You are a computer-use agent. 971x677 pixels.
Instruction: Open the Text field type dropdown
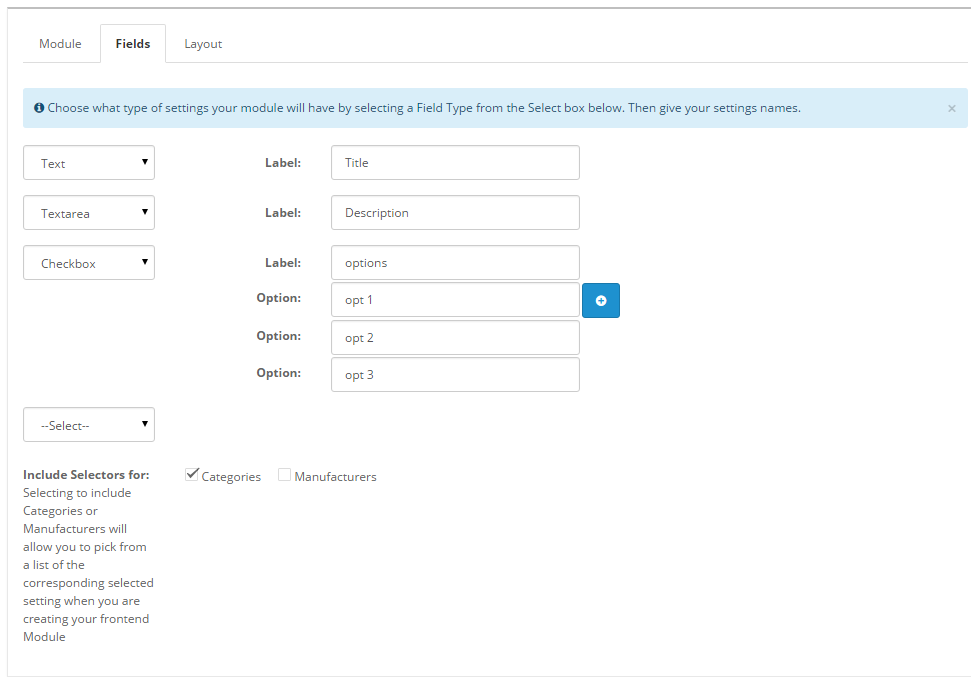(x=89, y=163)
